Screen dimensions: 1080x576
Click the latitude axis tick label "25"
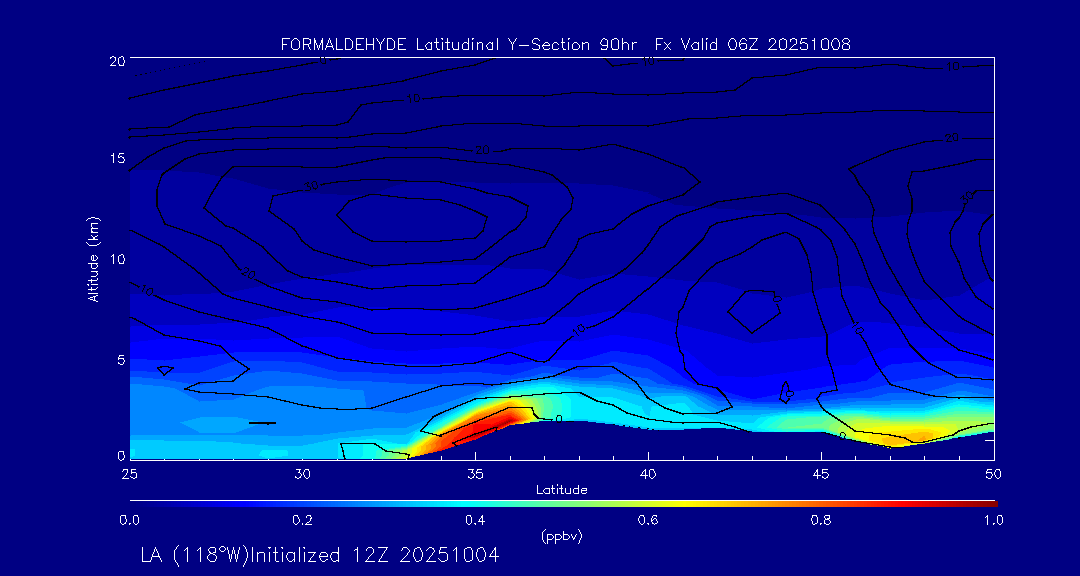pyautogui.click(x=129, y=474)
